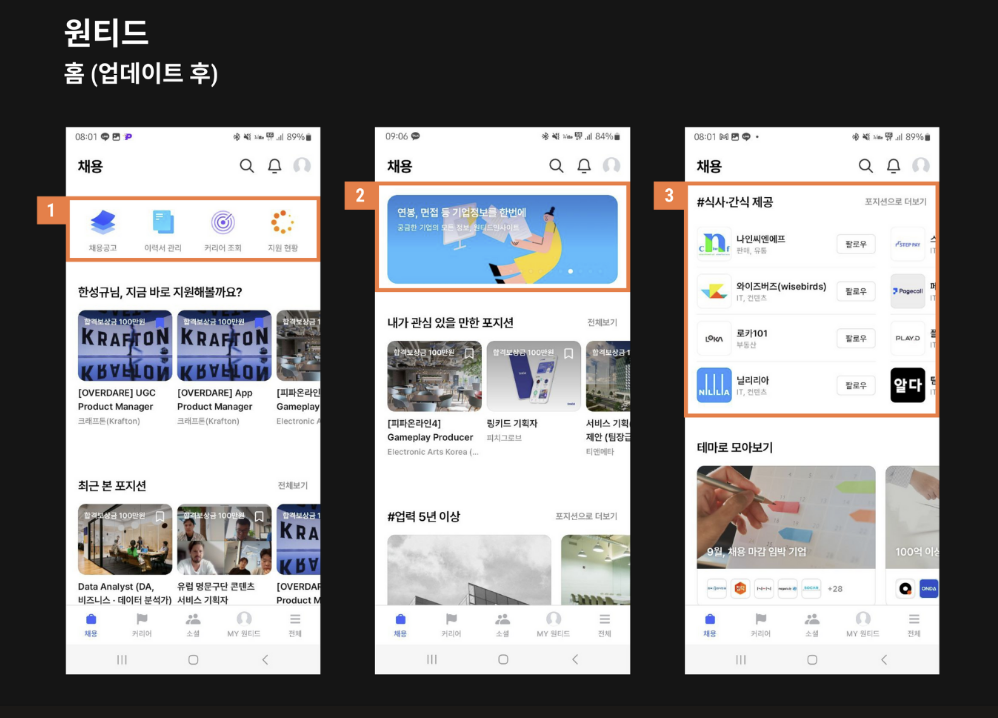Open the 링키드 기획자 position thumbnail

[533, 376]
